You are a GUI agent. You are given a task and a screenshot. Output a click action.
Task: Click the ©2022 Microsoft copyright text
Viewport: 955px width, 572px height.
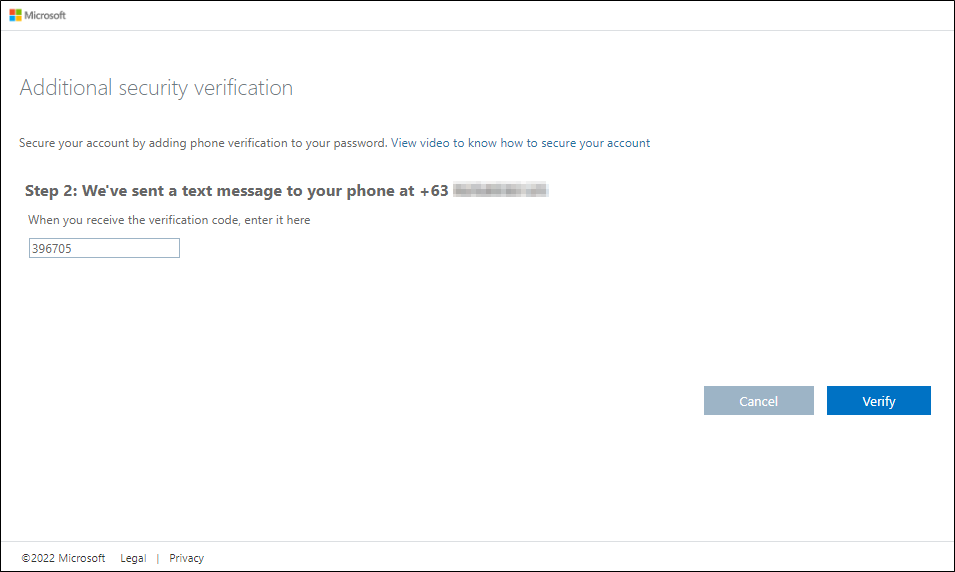click(x=63, y=558)
